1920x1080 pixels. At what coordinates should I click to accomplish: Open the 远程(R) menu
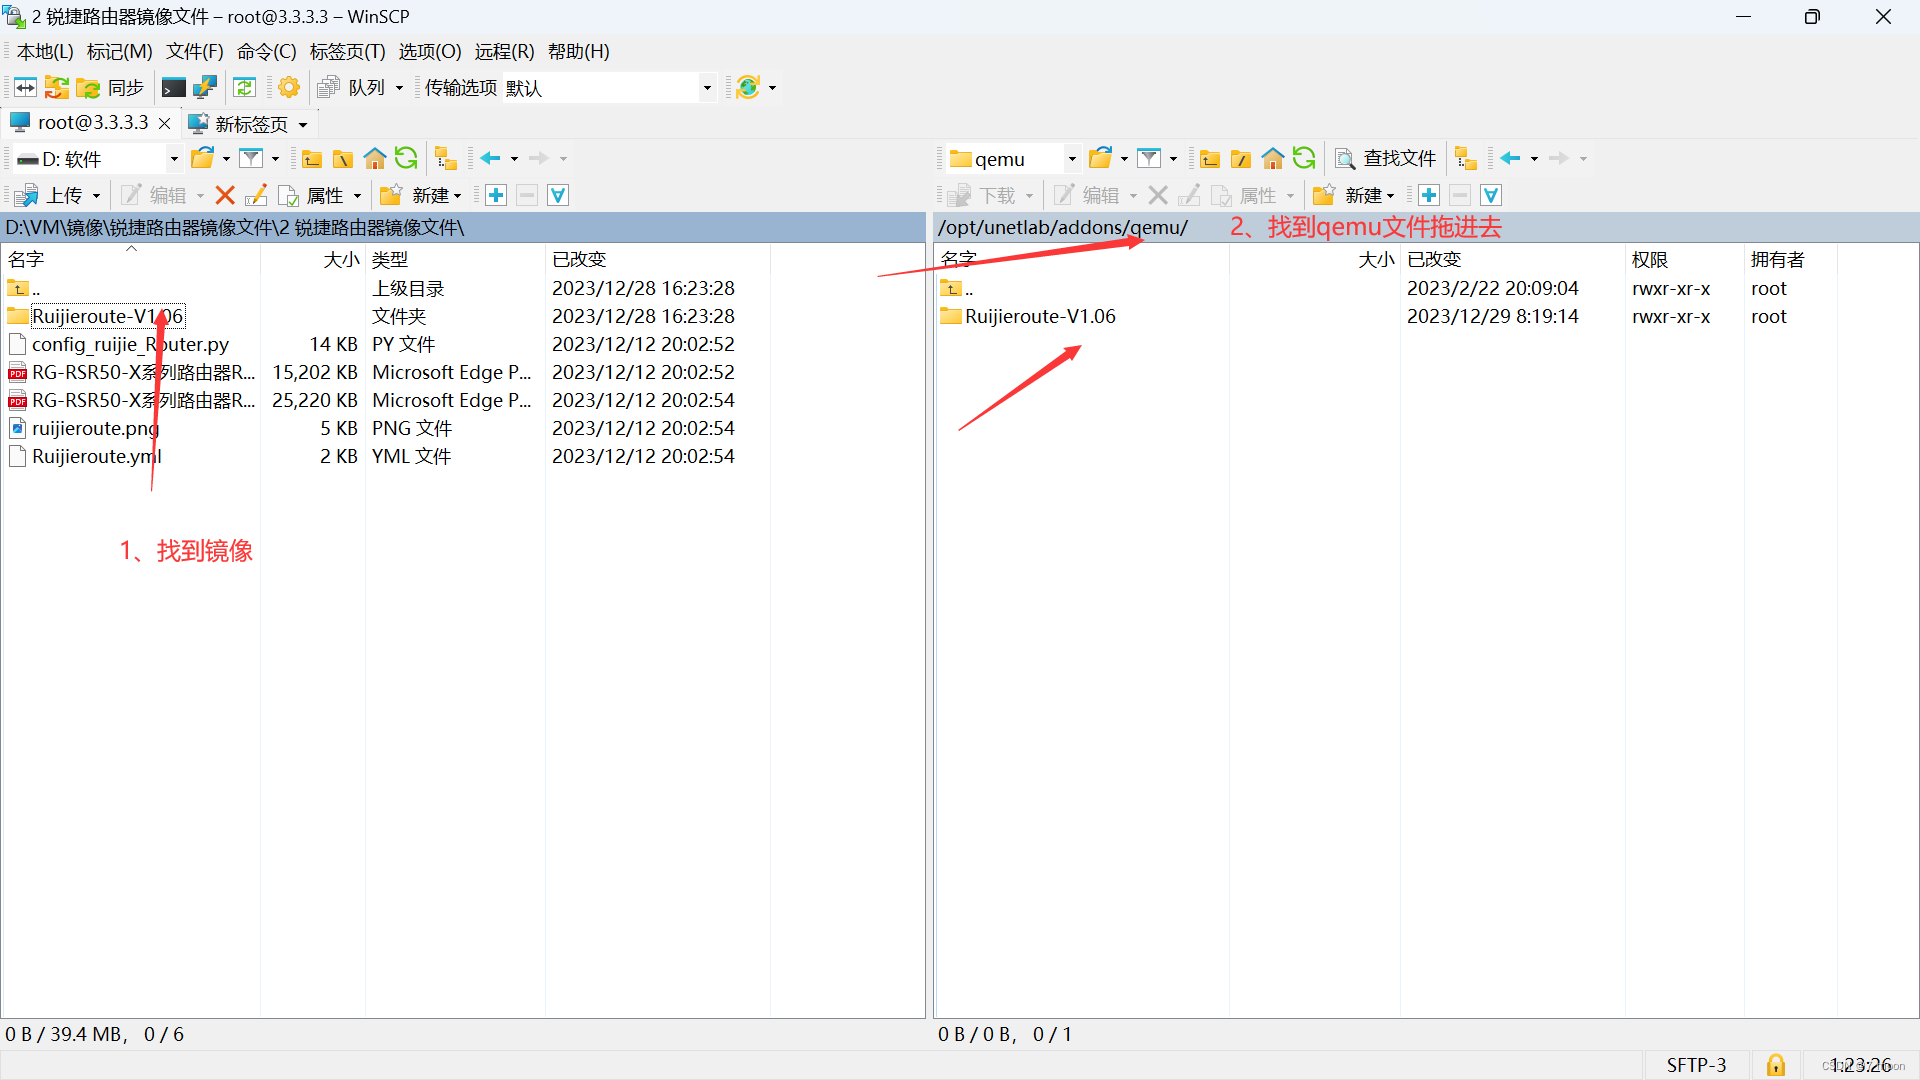tap(504, 51)
